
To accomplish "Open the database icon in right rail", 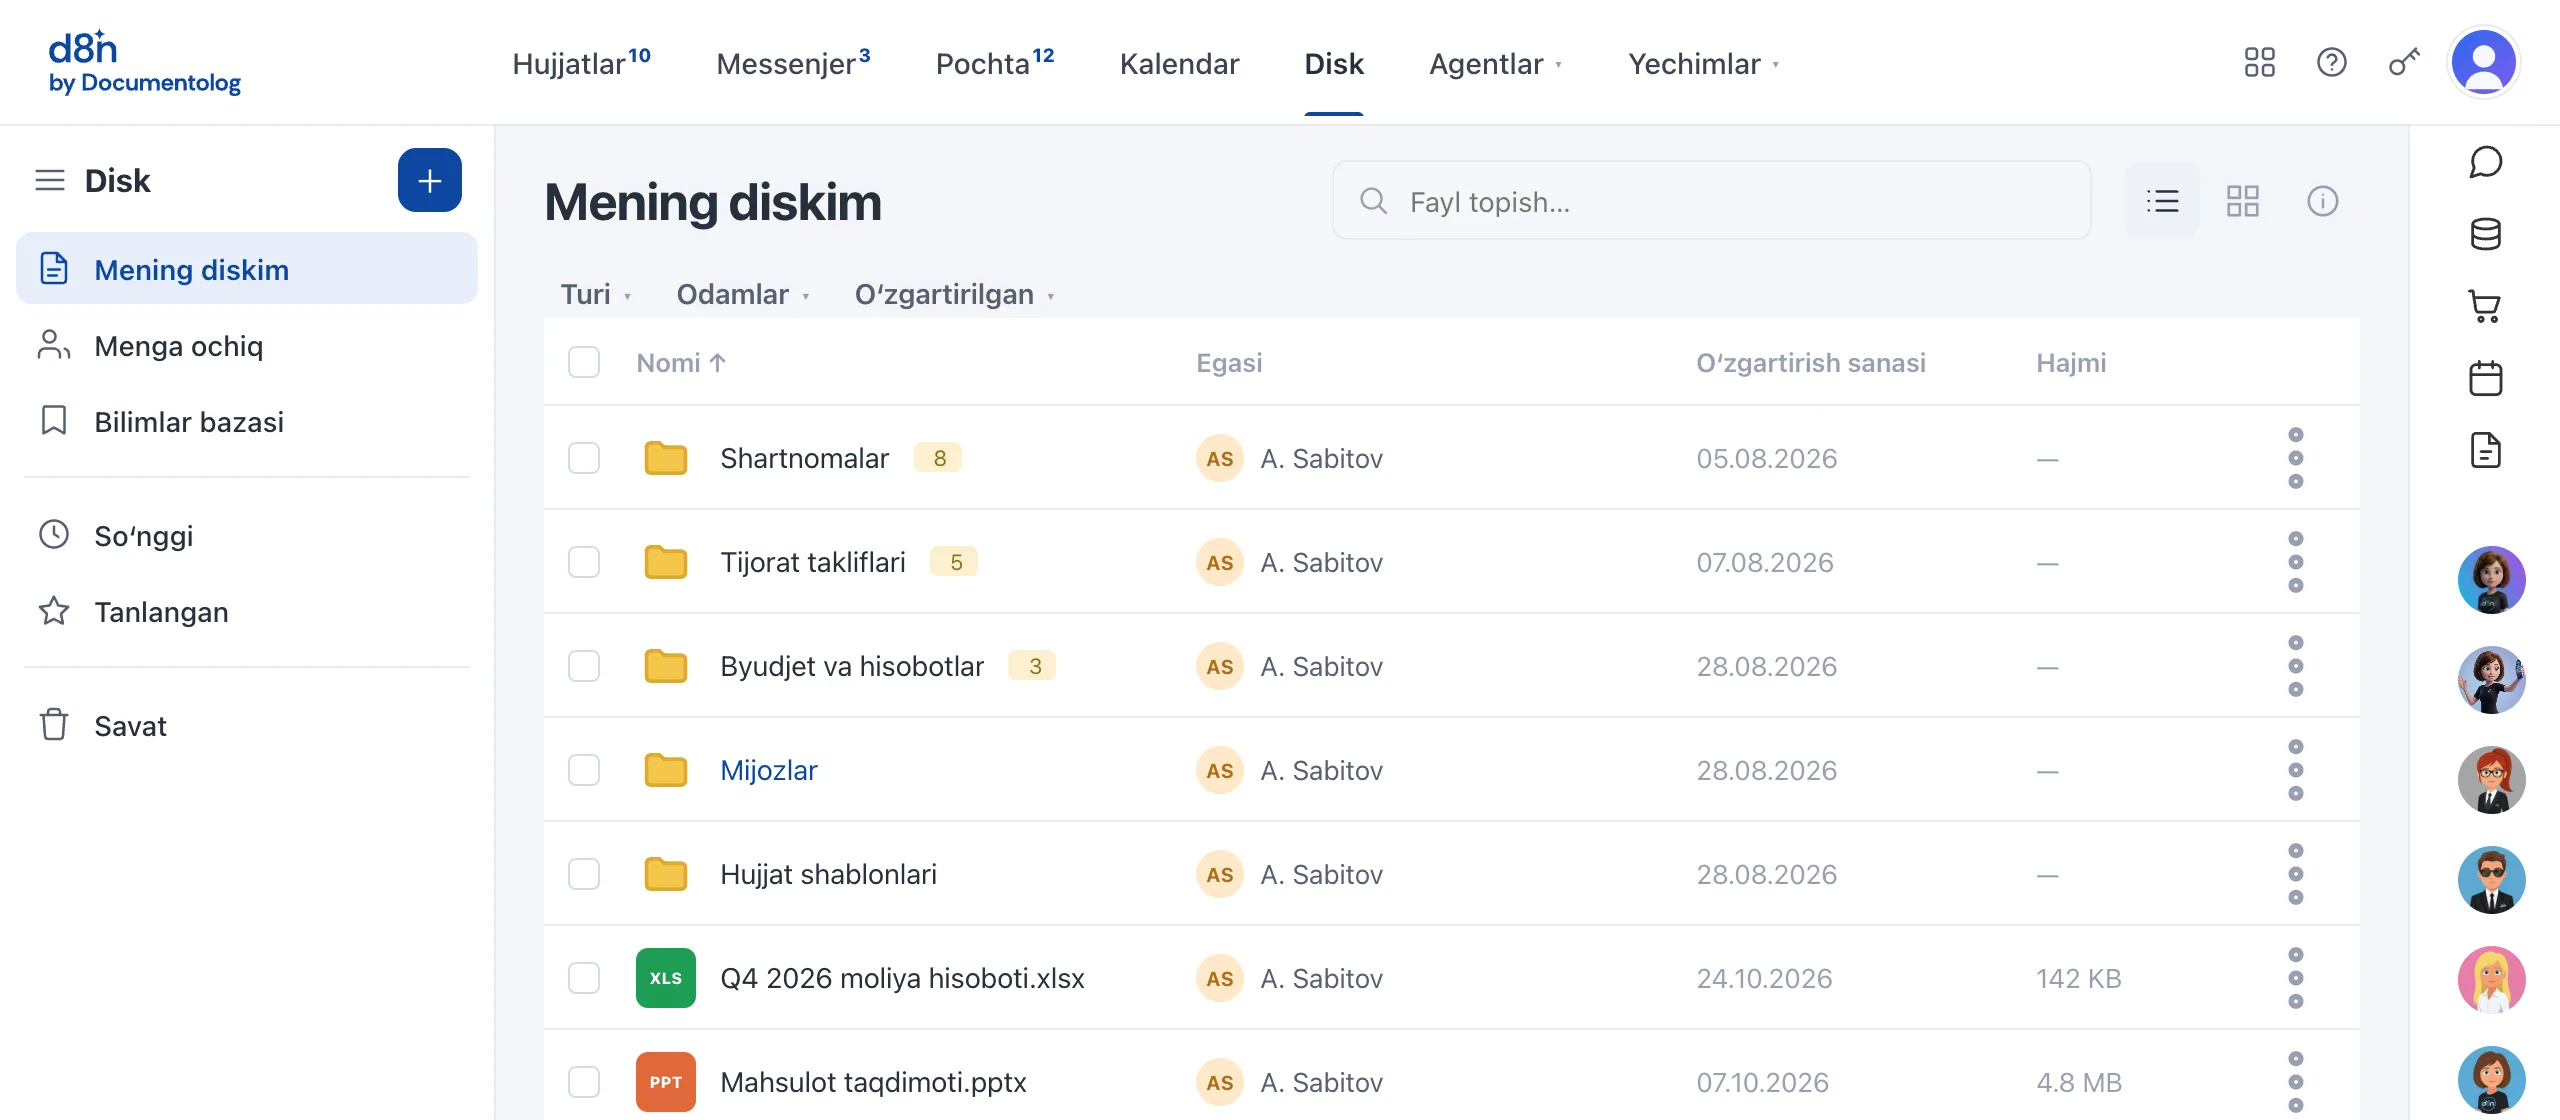I will click(2485, 234).
